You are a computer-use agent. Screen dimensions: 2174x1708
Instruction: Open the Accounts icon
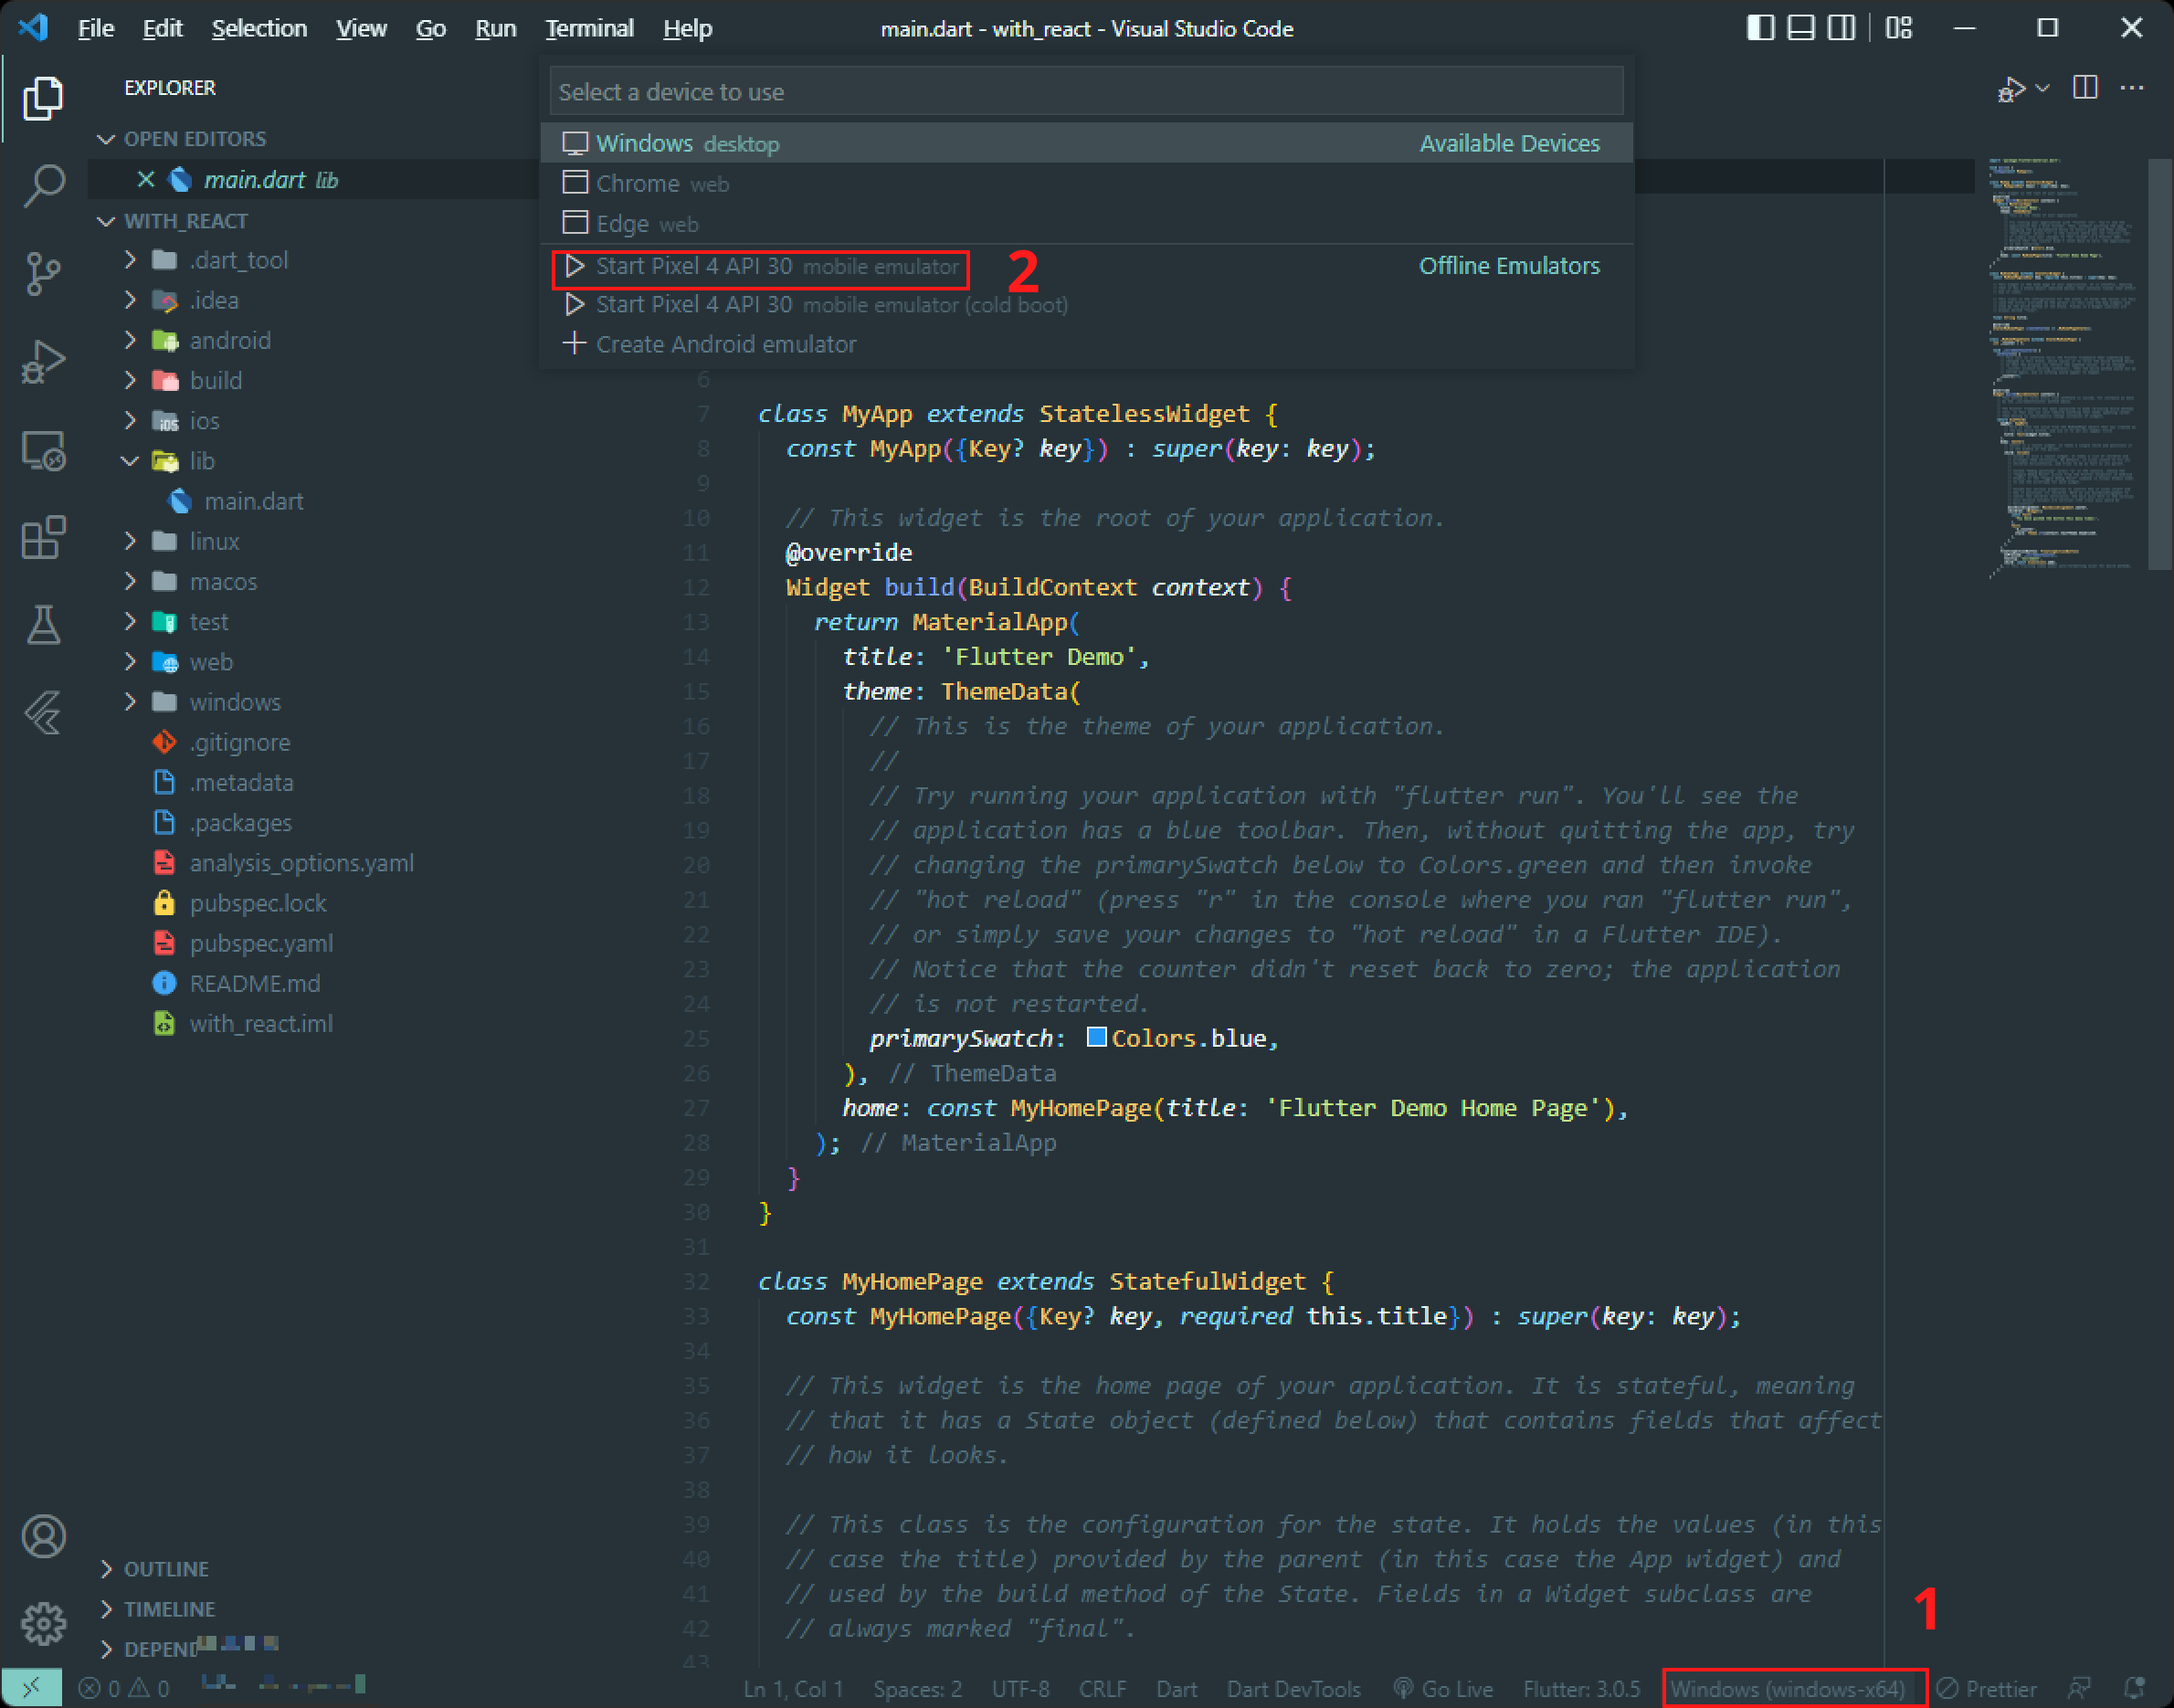pyautogui.click(x=43, y=1536)
